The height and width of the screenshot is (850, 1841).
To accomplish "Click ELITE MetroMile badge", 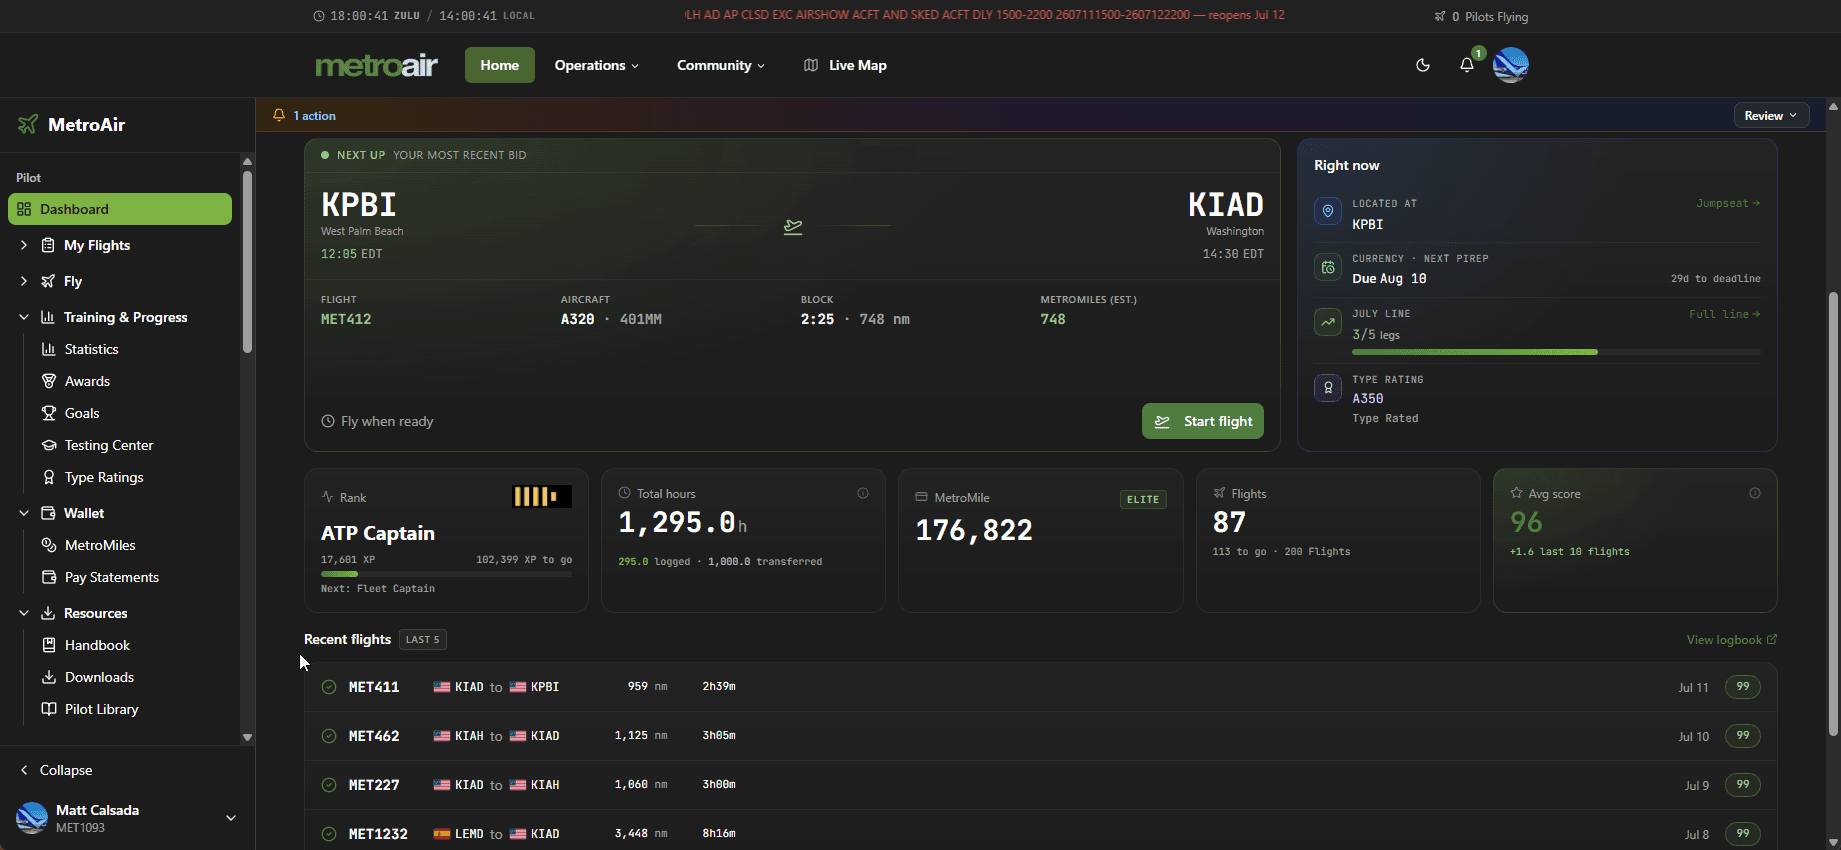I will tap(1143, 499).
